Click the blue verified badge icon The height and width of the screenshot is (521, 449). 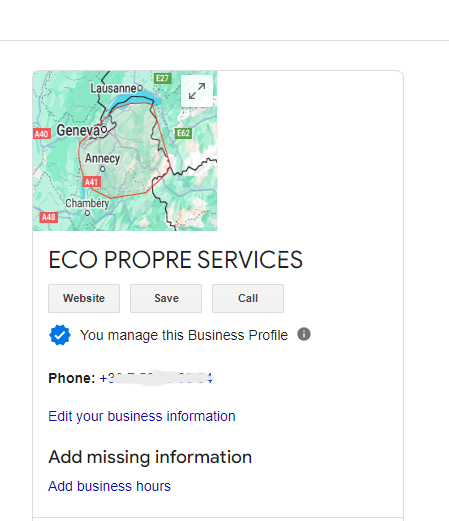[60, 335]
